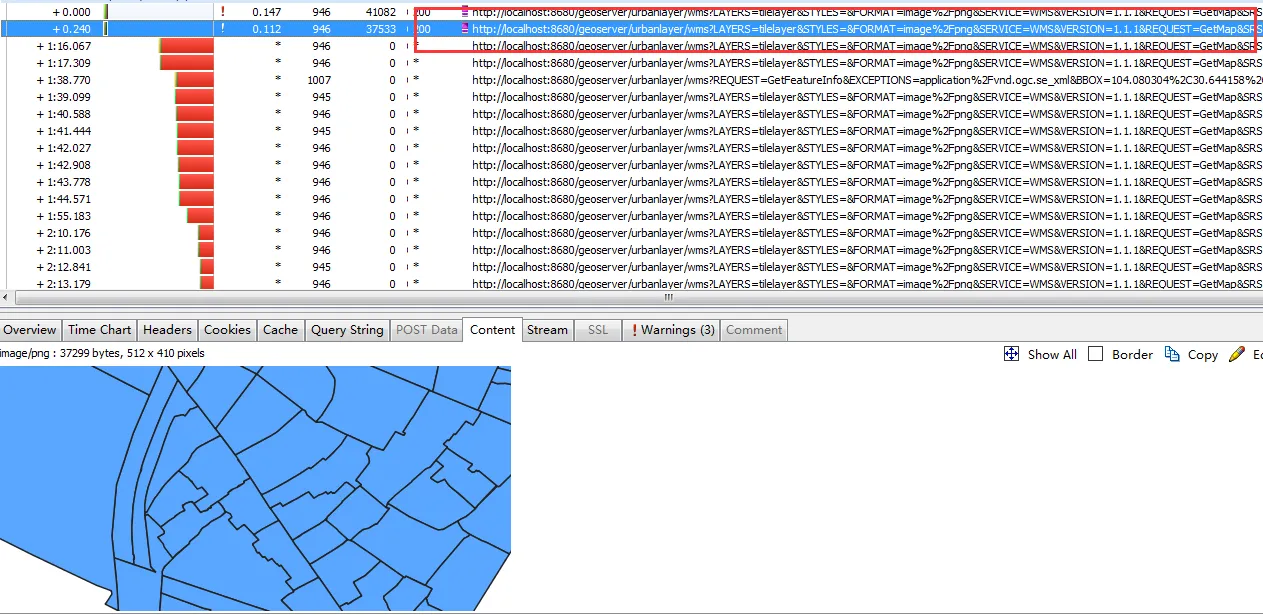Open the Overview tab

30,330
